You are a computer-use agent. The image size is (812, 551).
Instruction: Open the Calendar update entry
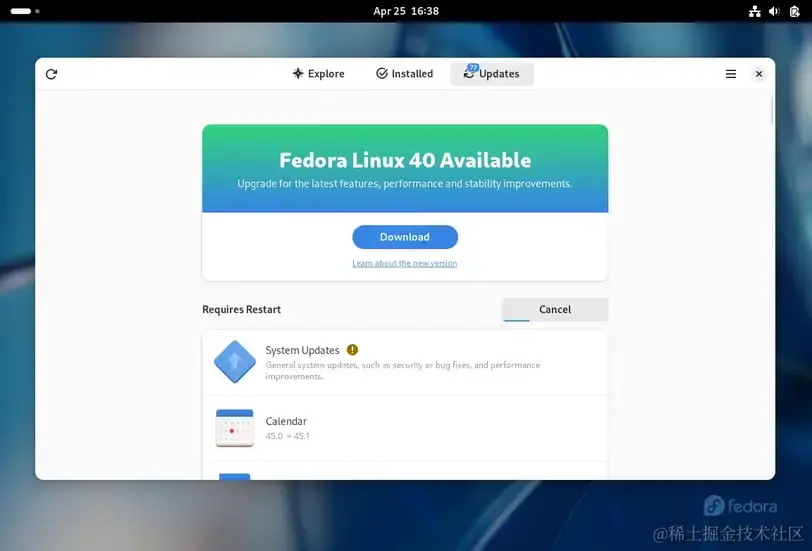click(405, 428)
